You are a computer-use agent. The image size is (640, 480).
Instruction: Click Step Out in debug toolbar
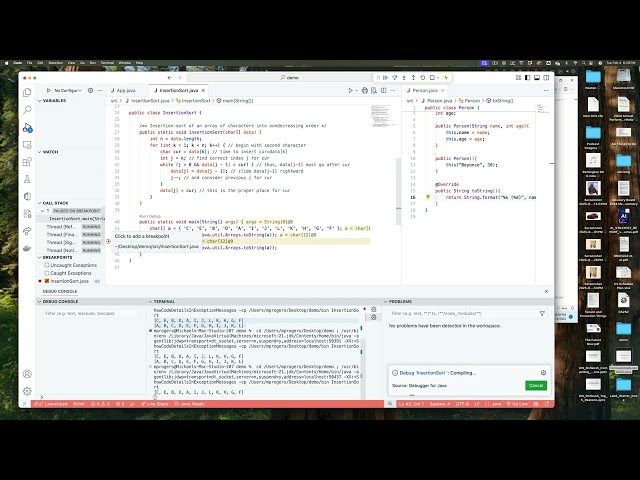(413, 78)
